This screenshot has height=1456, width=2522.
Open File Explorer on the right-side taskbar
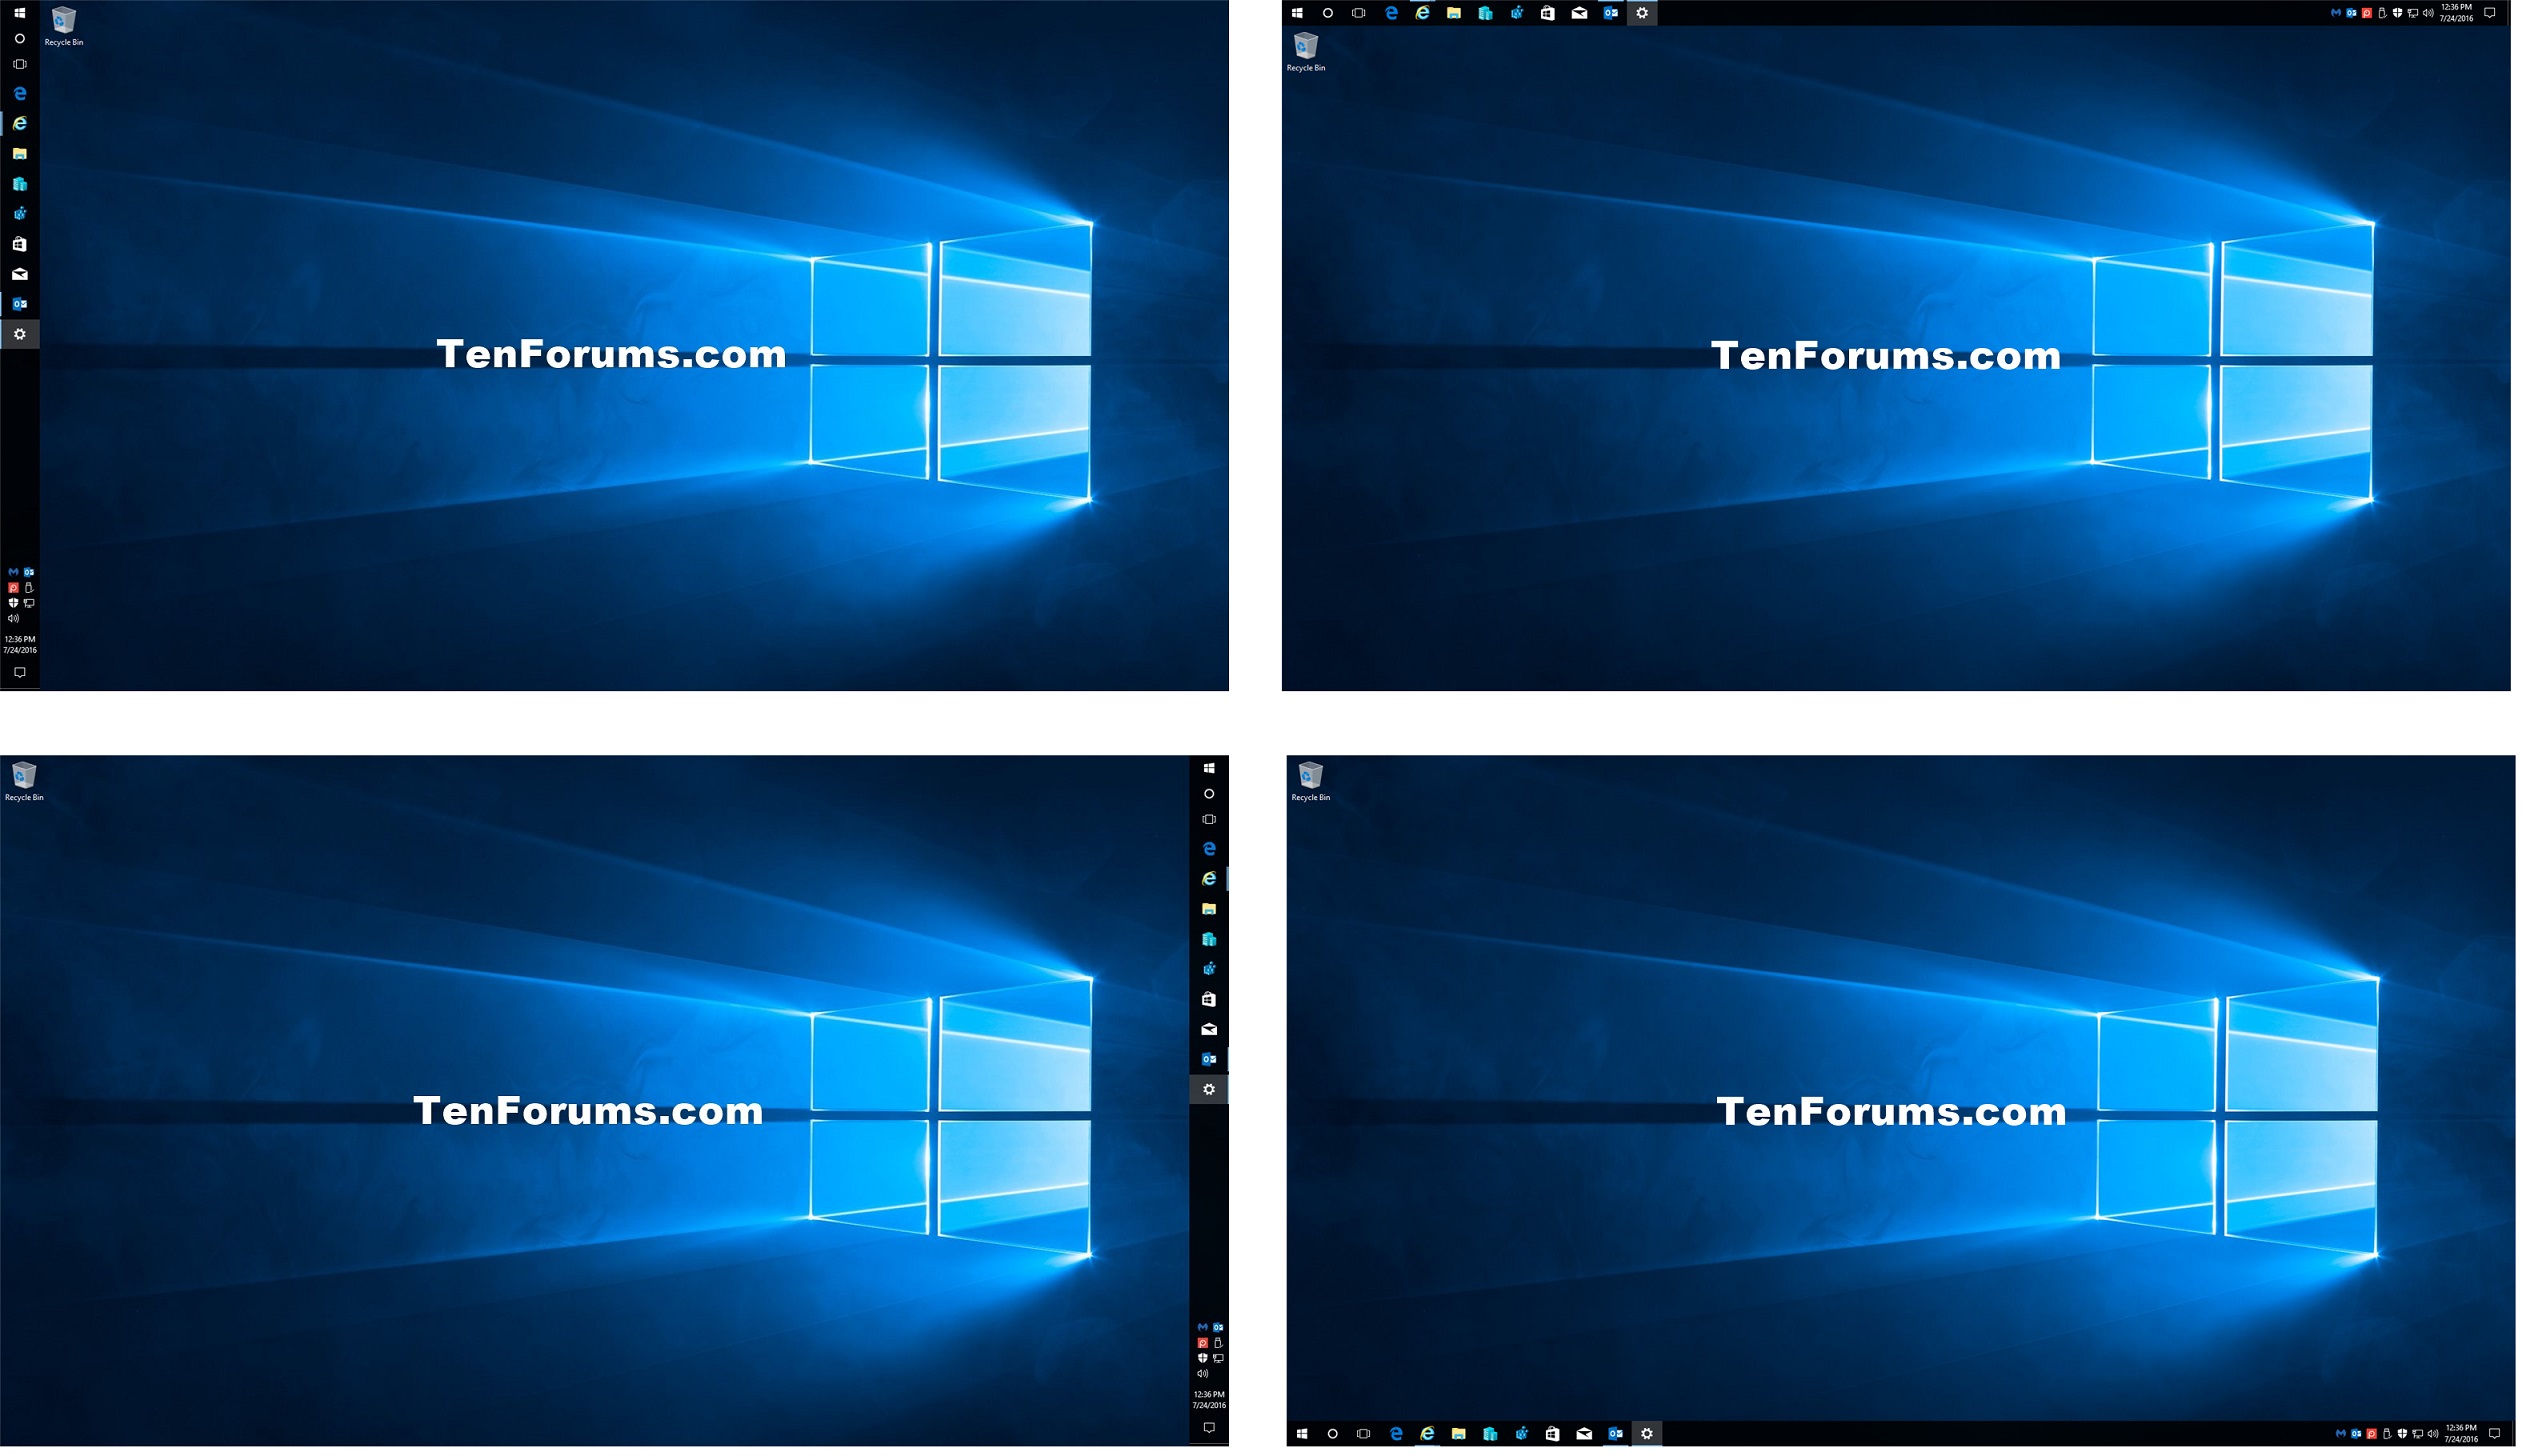click(1208, 908)
